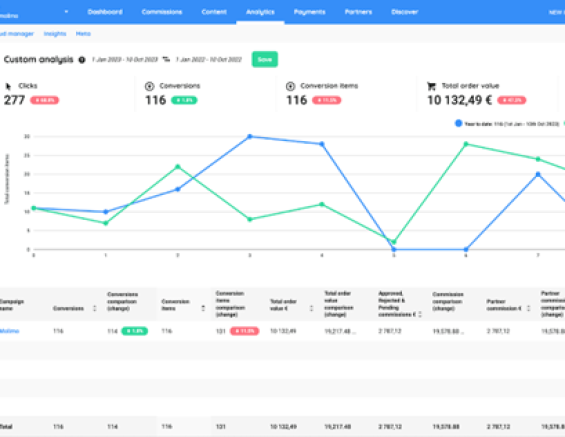Expand the account dropdown arrow in header
Image resolution: width=565 pixels, height=437 pixels.
66,12
